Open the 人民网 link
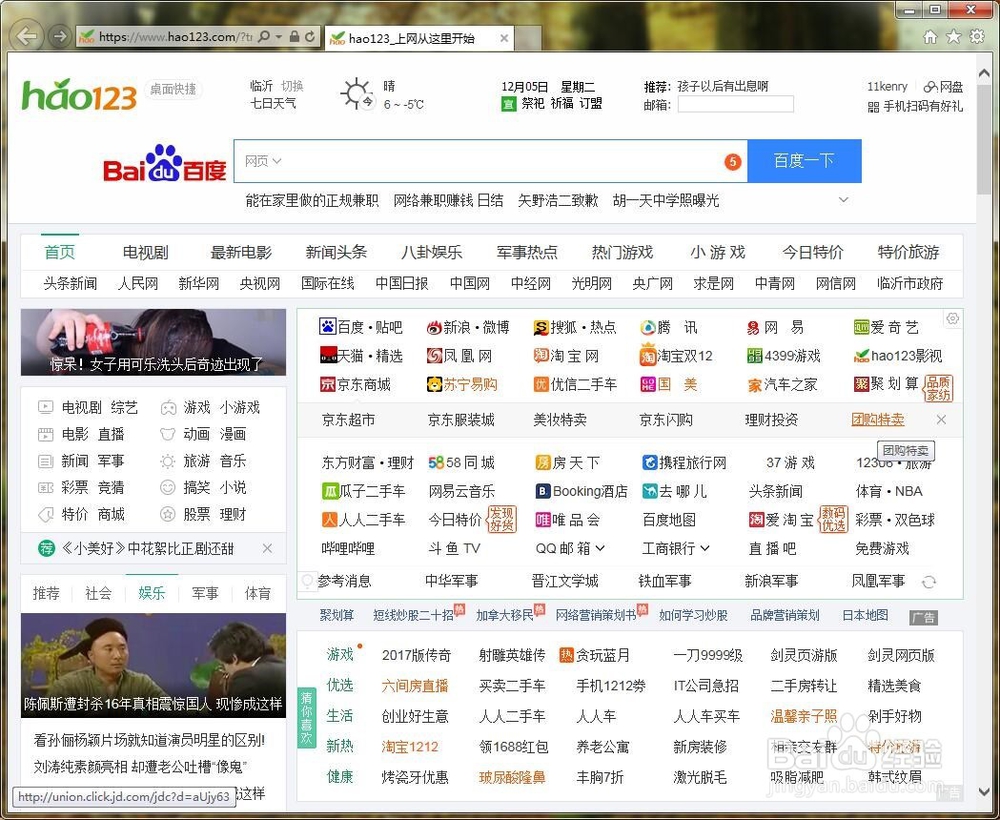1000x820 pixels. point(138,283)
